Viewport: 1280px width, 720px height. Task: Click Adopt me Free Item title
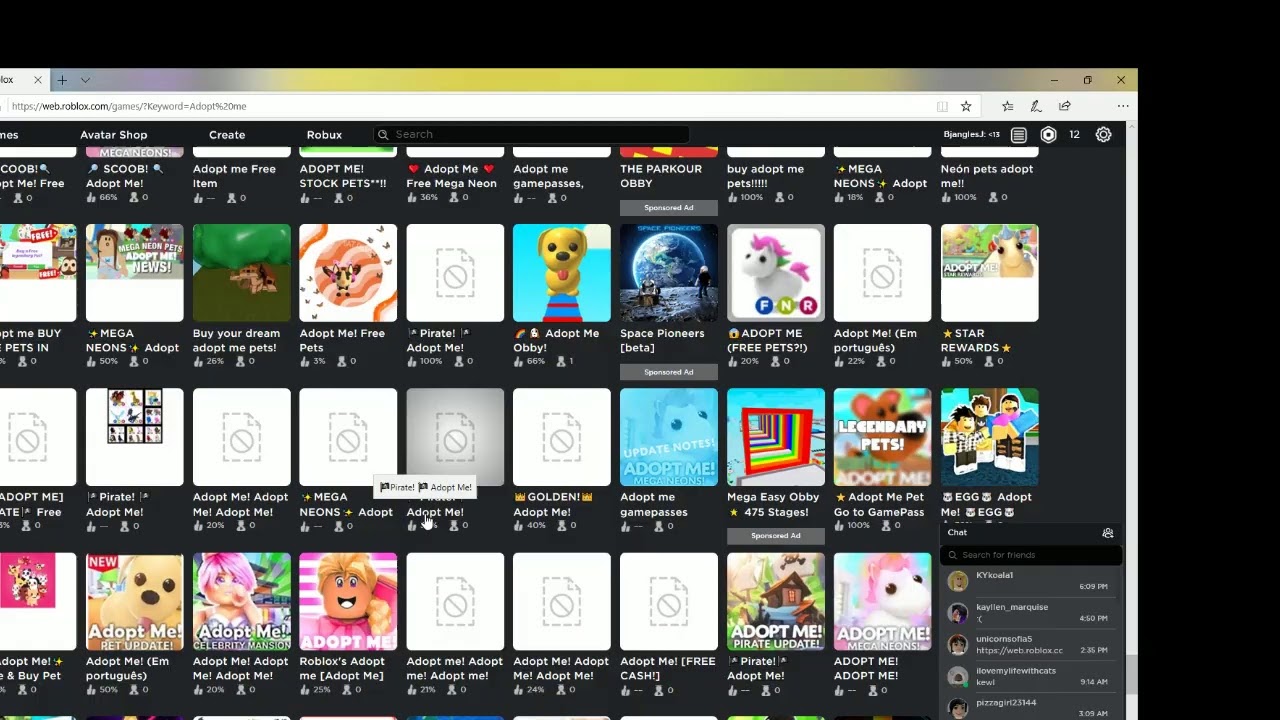point(234,176)
